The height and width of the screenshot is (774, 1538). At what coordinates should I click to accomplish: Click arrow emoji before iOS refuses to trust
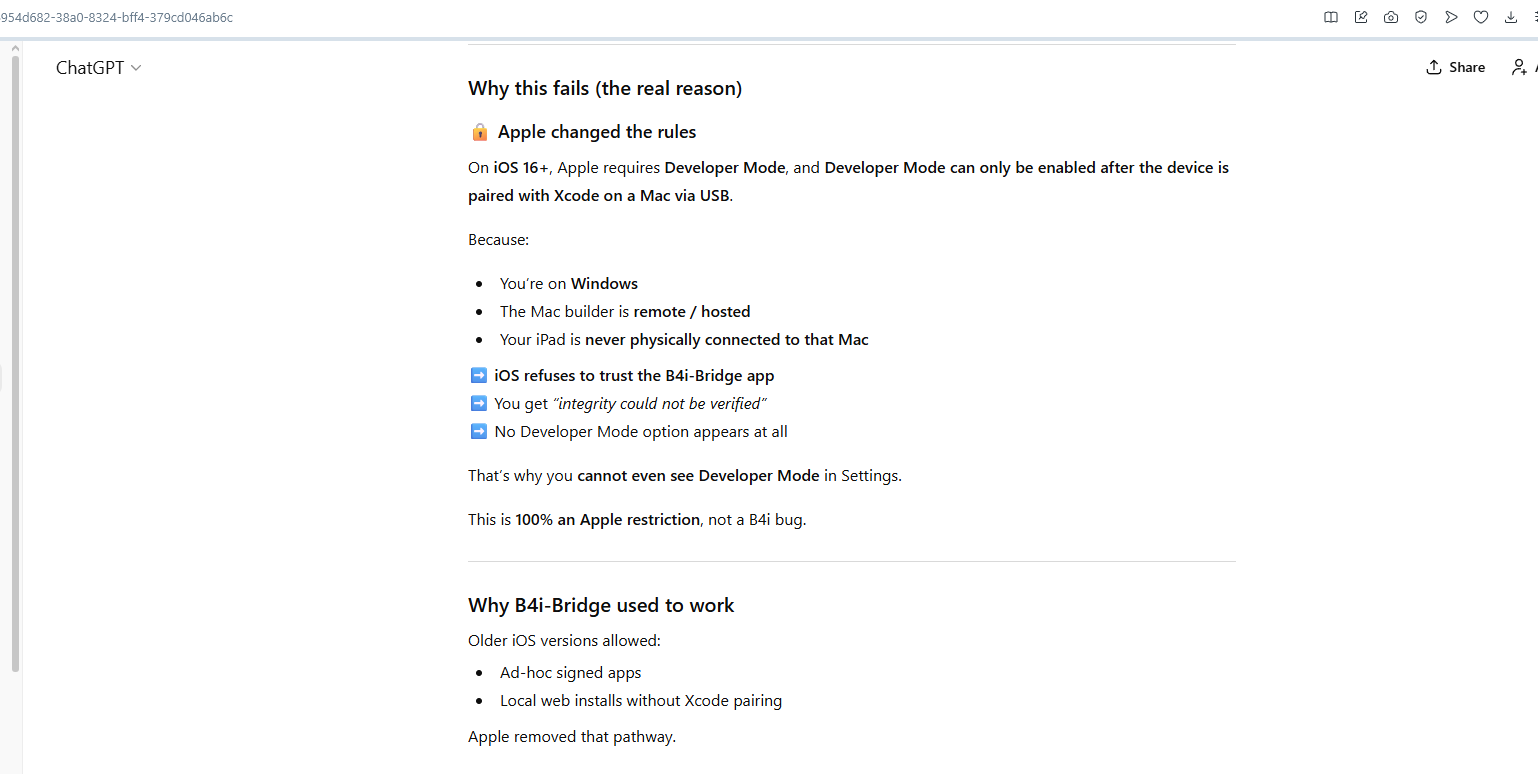click(x=478, y=376)
